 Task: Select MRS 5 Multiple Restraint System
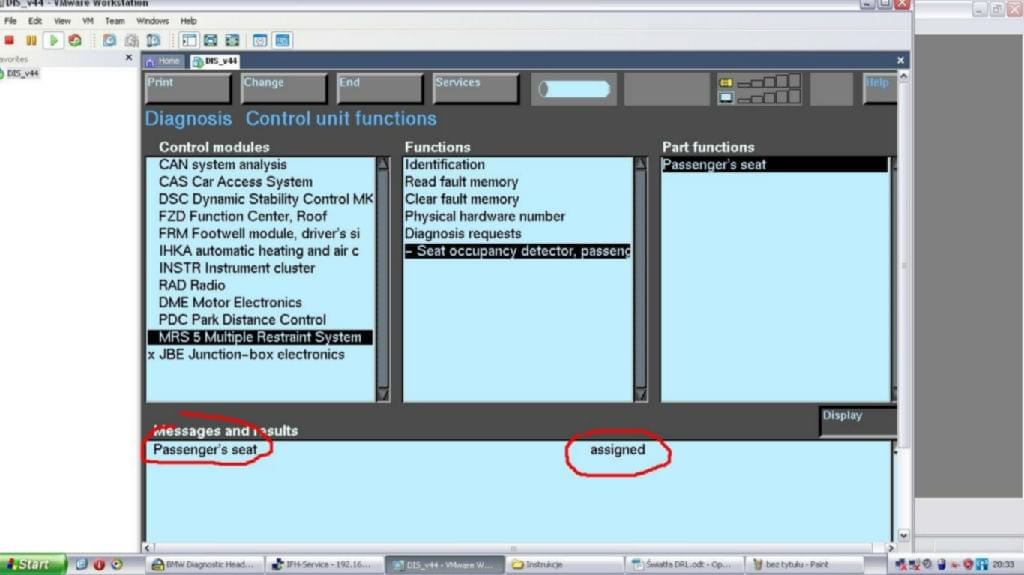pyautogui.click(x=261, y=337)
